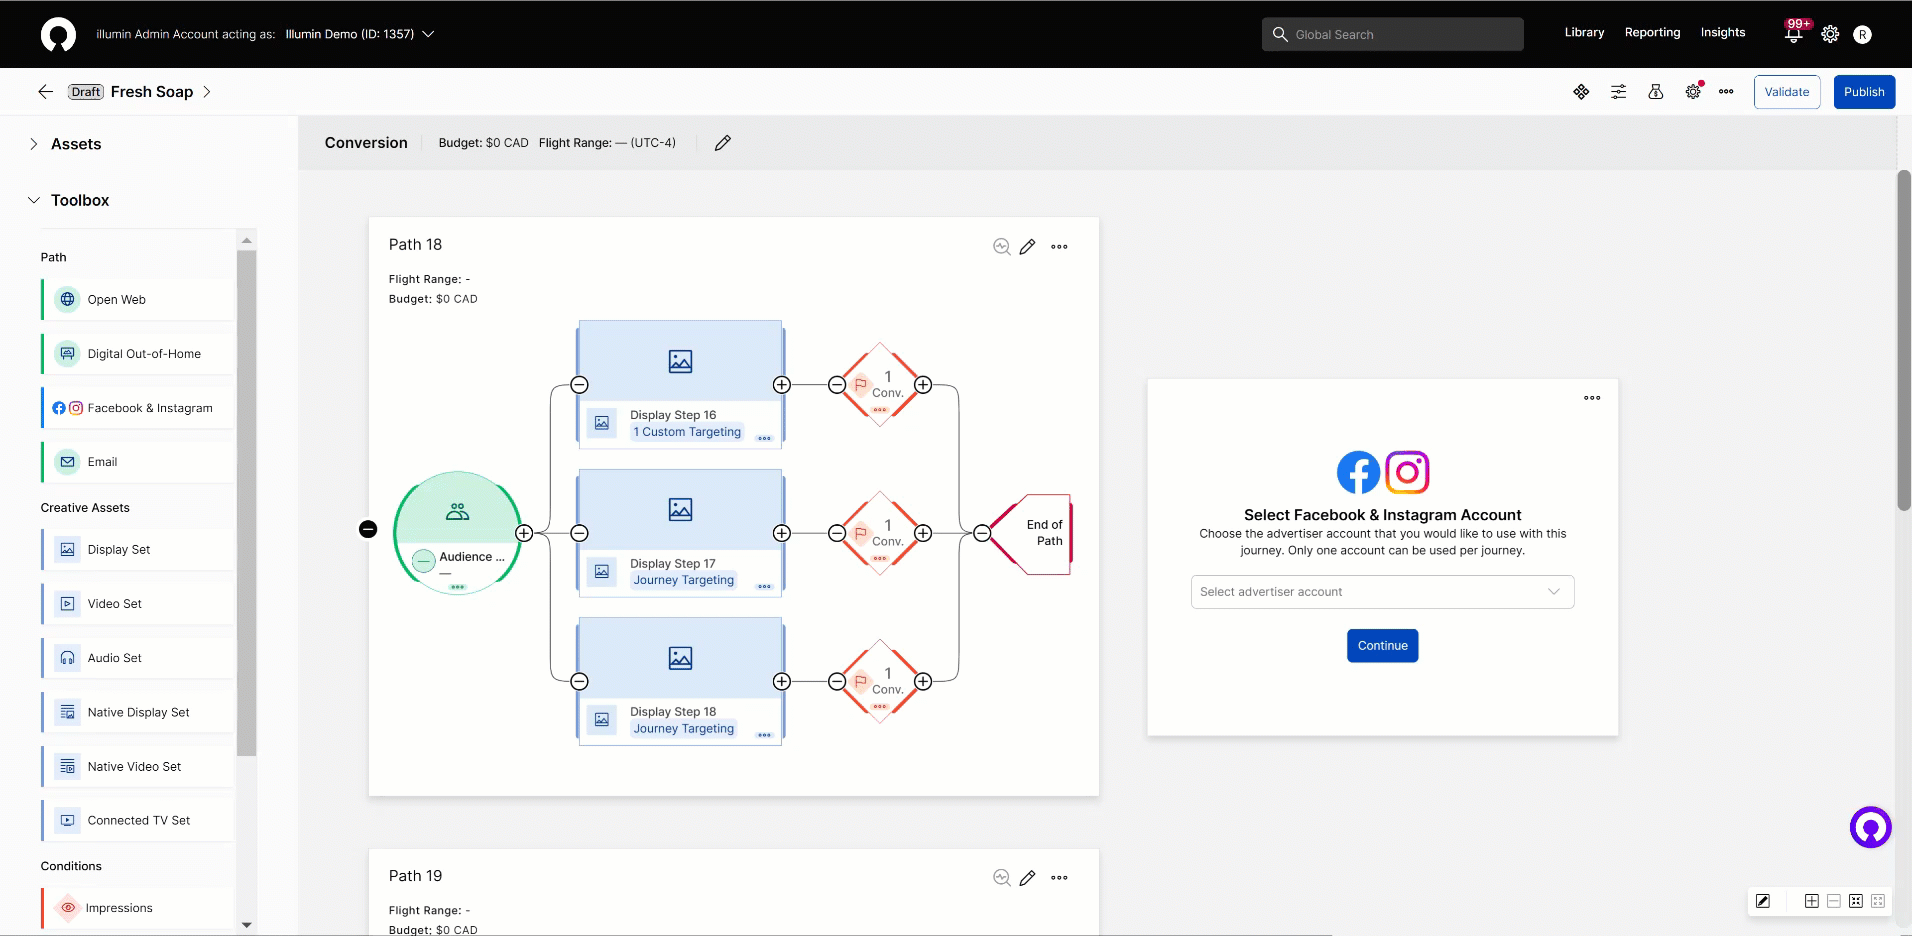Click the notifications bell icon
The height and width of the screenshot is (936, 1912).
tap(1793, 35)
